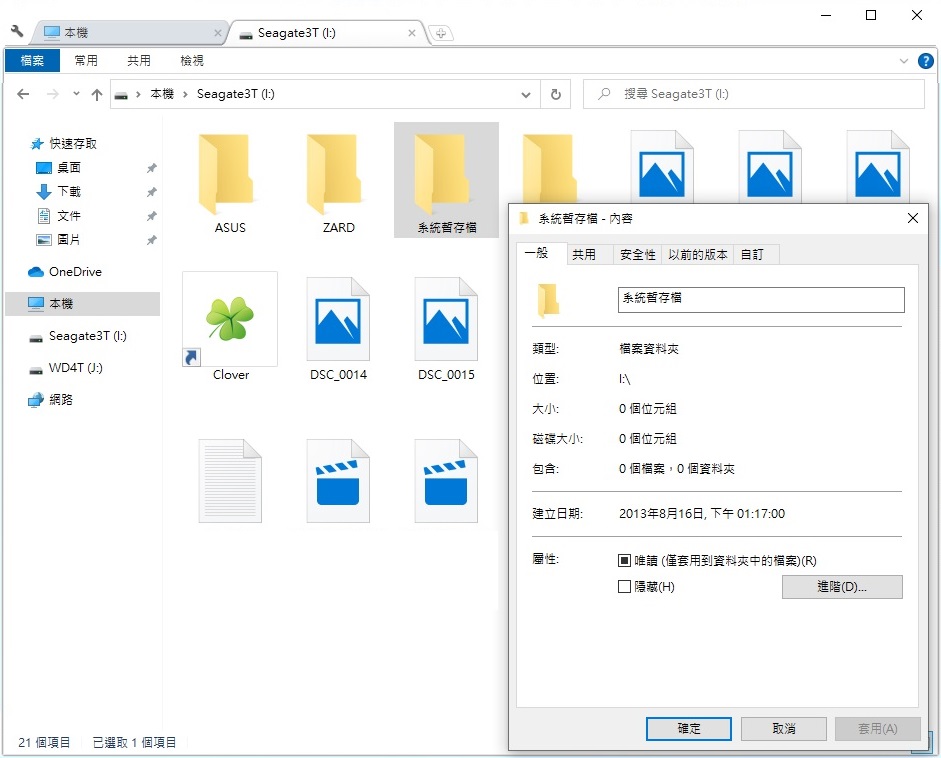941x758 pixels.
Task: Click 已選取 1 個項目 in status bar
Action: 134,742
